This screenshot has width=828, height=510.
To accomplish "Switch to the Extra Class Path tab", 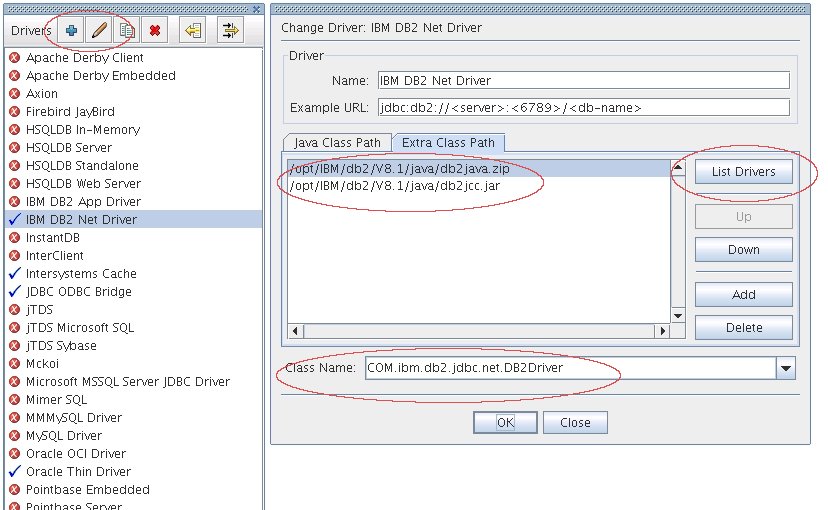I will tap(449, 143).
